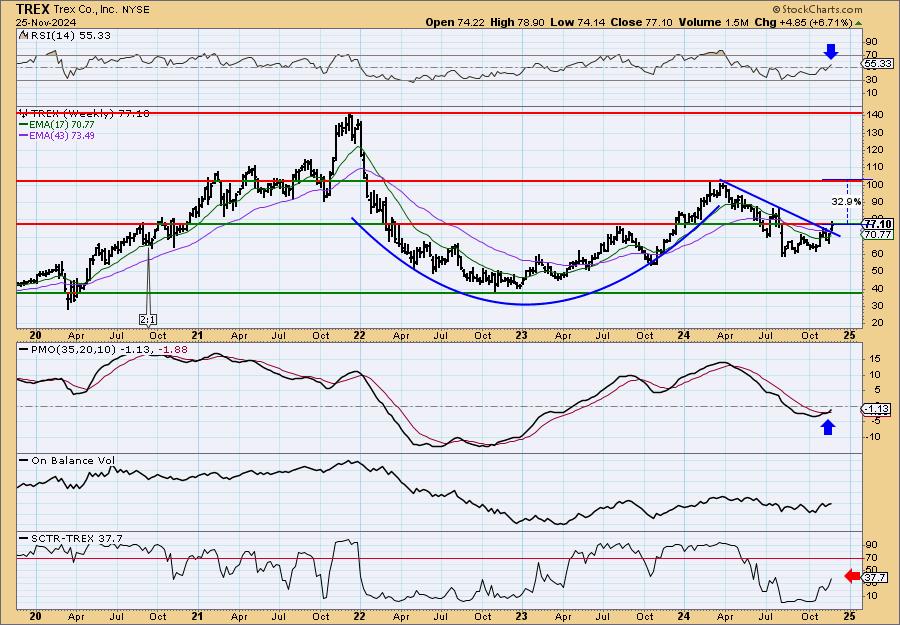This screenshot has height=625, width=900.
Task: Click the 'Close 77.10' value in header
Action: tap(640, 22)
